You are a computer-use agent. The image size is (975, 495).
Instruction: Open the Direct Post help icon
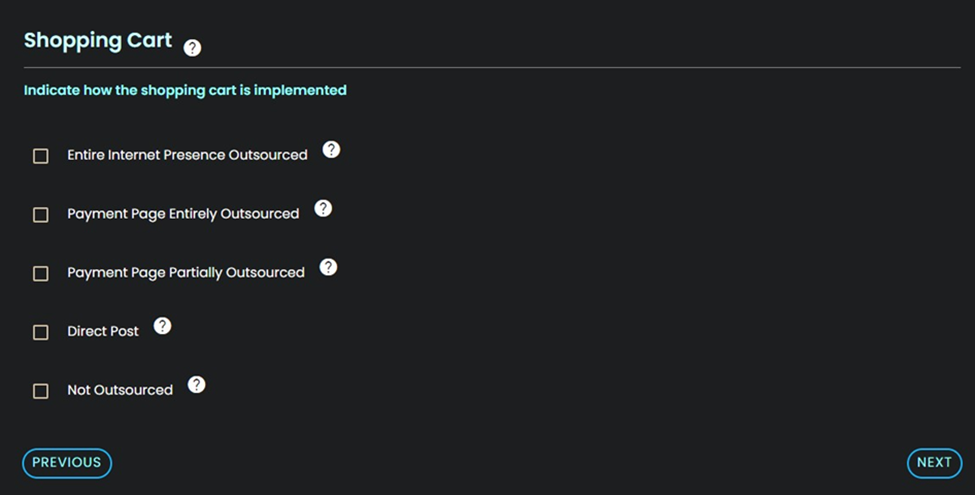[162, 326]
